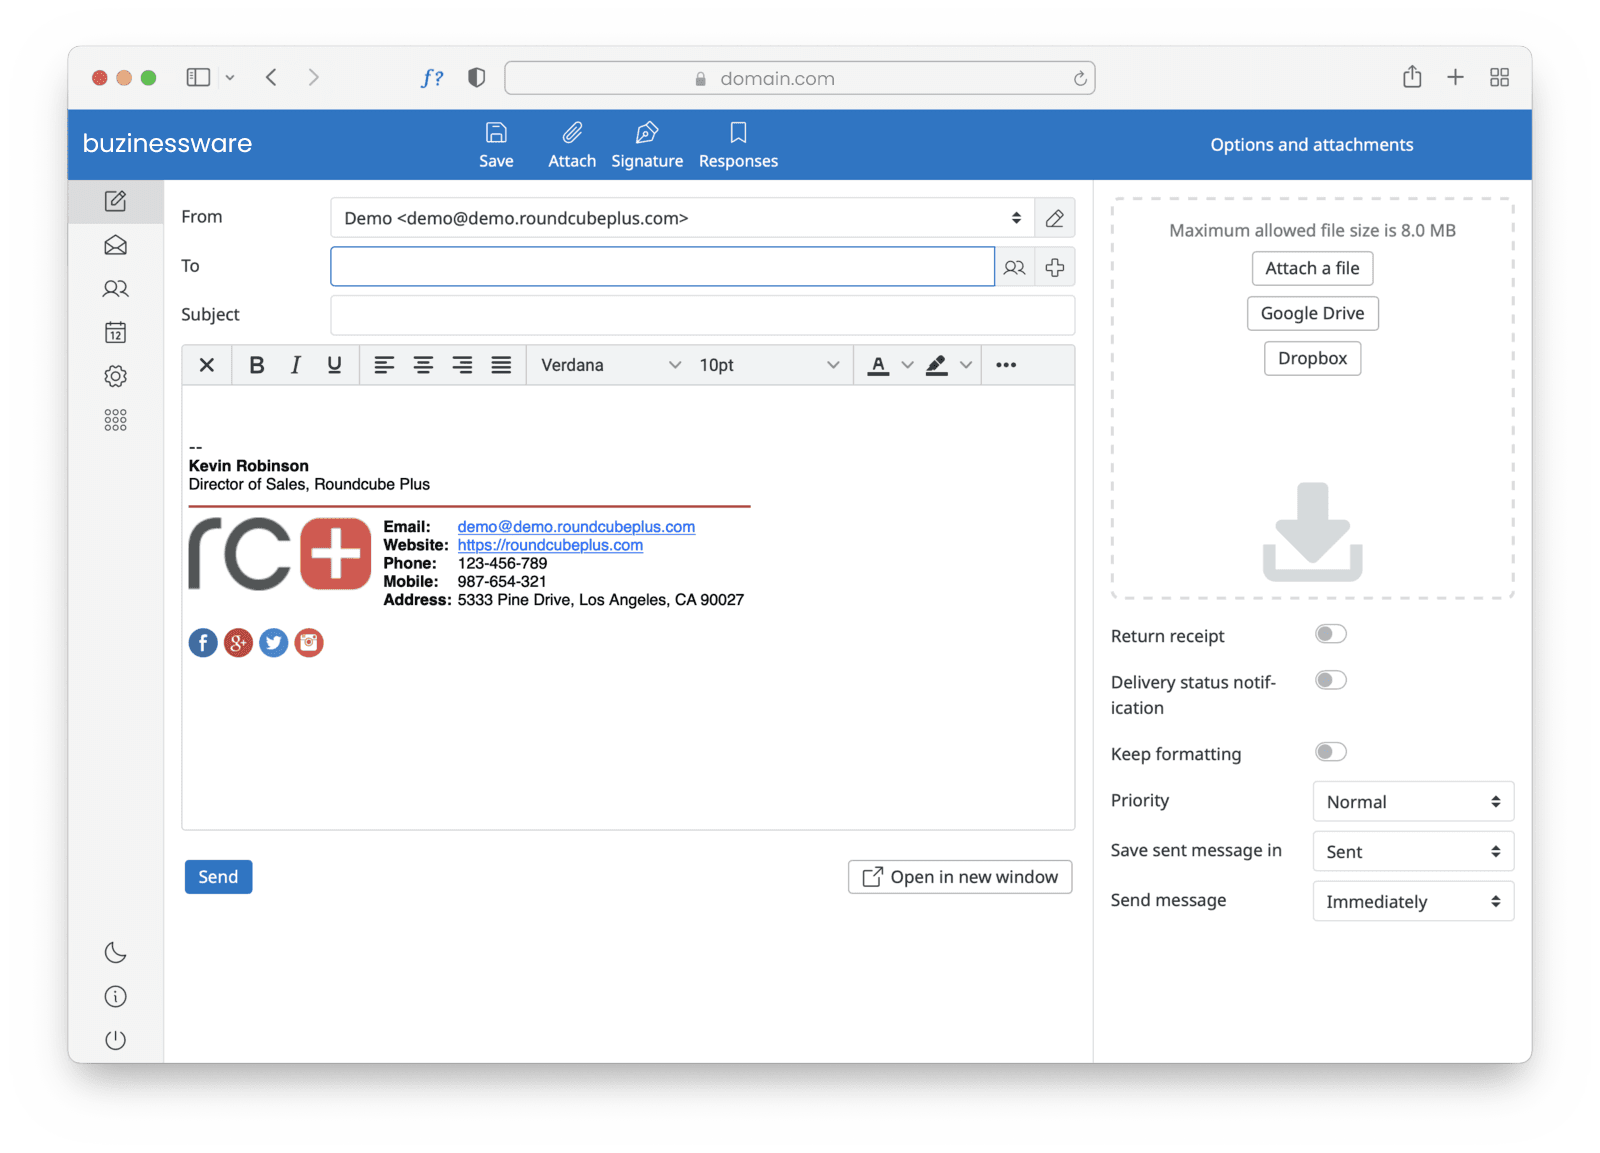Open the Attach toolbar icon
The image size is (1600, 1153).
[571, 143]
